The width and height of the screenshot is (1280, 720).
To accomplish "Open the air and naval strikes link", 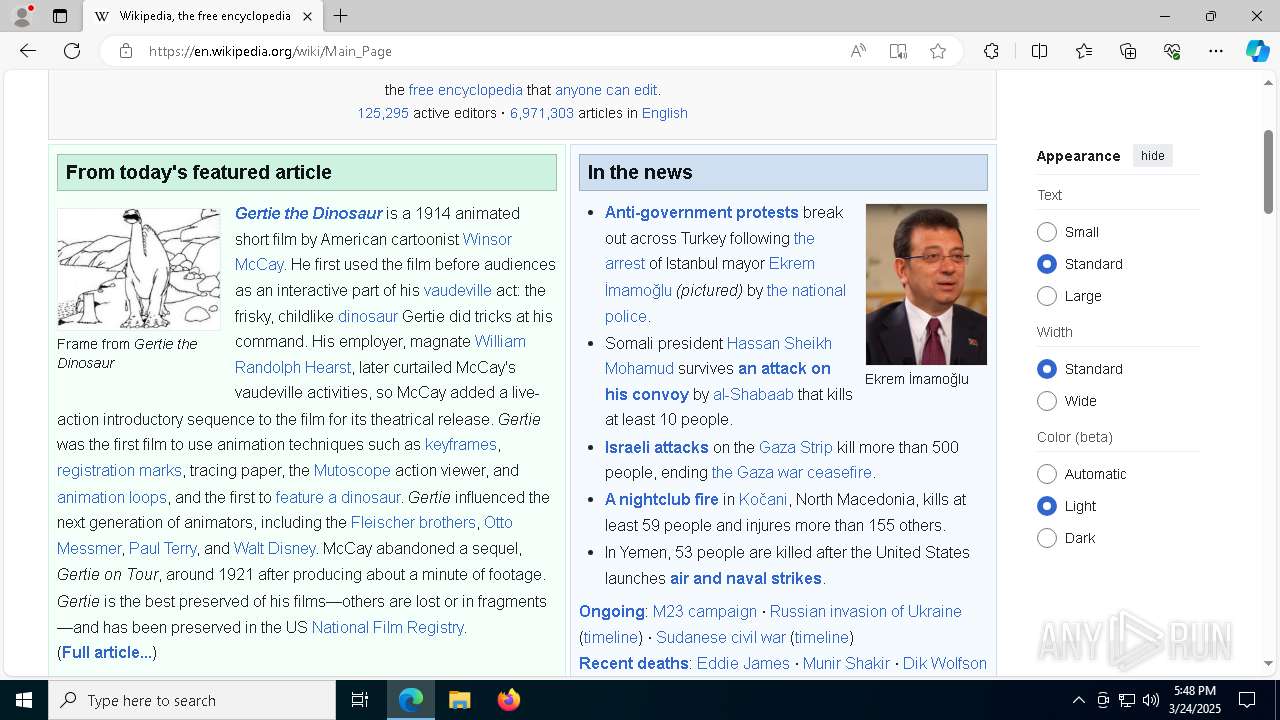I will coord(746,578).
